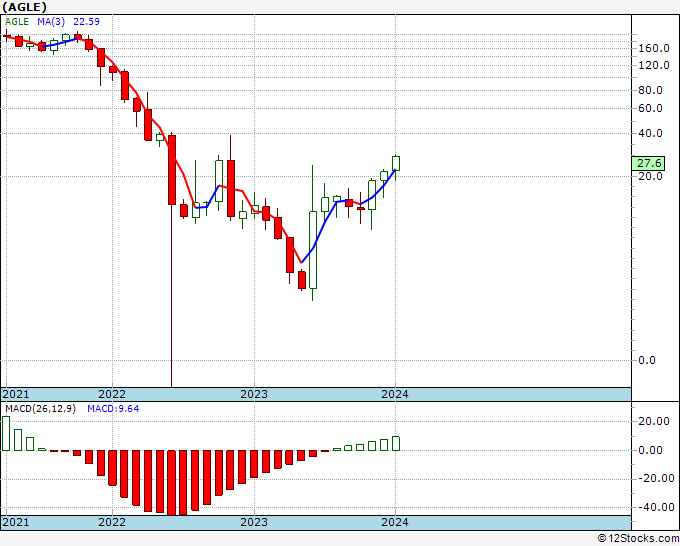Screen dimensions: 680x546
Task: Click the 2022 label on price chart timeline
Action: 112,394
